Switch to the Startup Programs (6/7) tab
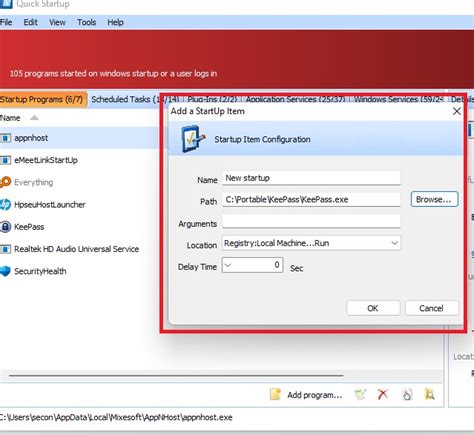Screen dimensions: 474x435 pyautogui.click(x=43, y=99)
